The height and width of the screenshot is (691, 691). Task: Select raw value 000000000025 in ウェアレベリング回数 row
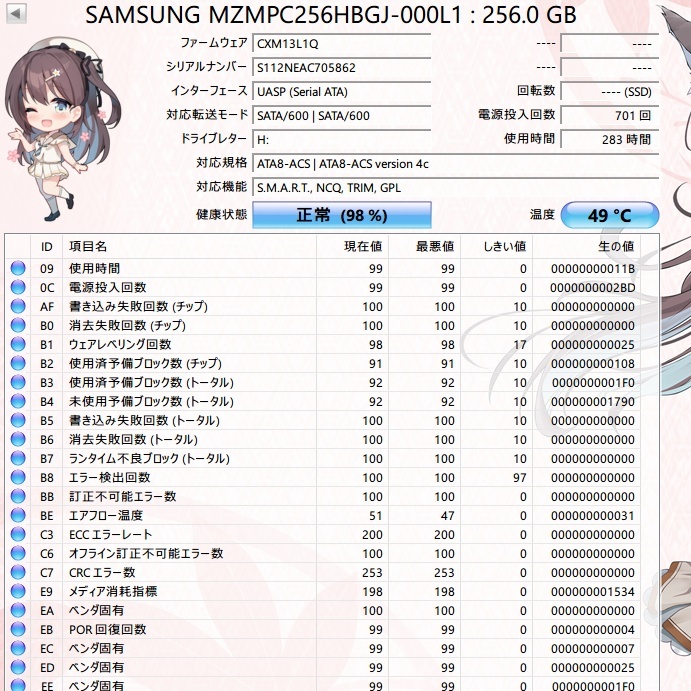[592, 345]
